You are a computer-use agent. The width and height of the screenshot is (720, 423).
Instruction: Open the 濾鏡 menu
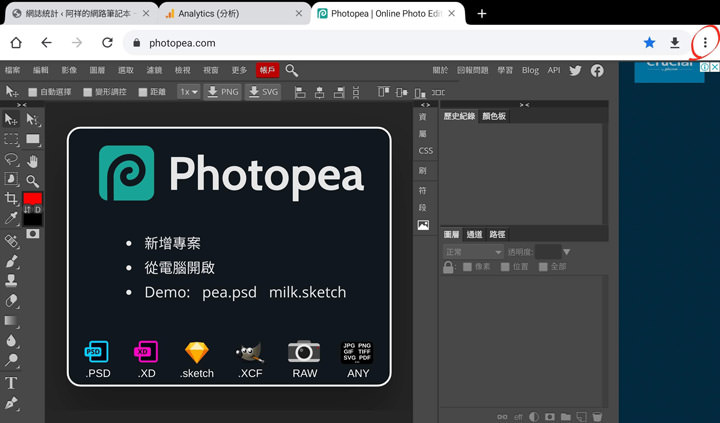tap(154, 70)
